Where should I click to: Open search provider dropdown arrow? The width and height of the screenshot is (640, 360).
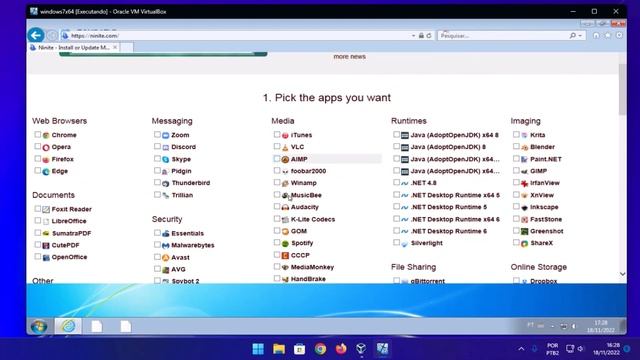[x=580, y=36]
